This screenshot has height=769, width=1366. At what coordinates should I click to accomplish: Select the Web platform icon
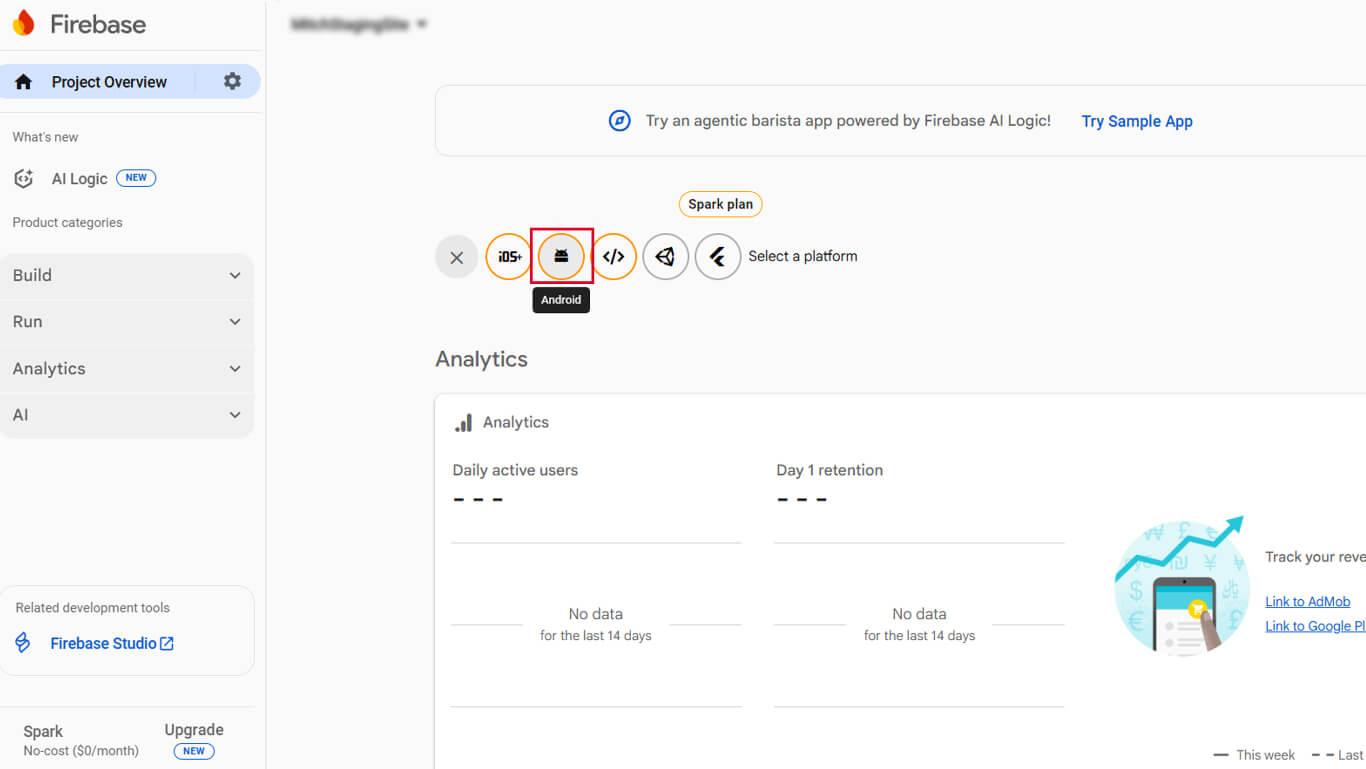point(613,257)
